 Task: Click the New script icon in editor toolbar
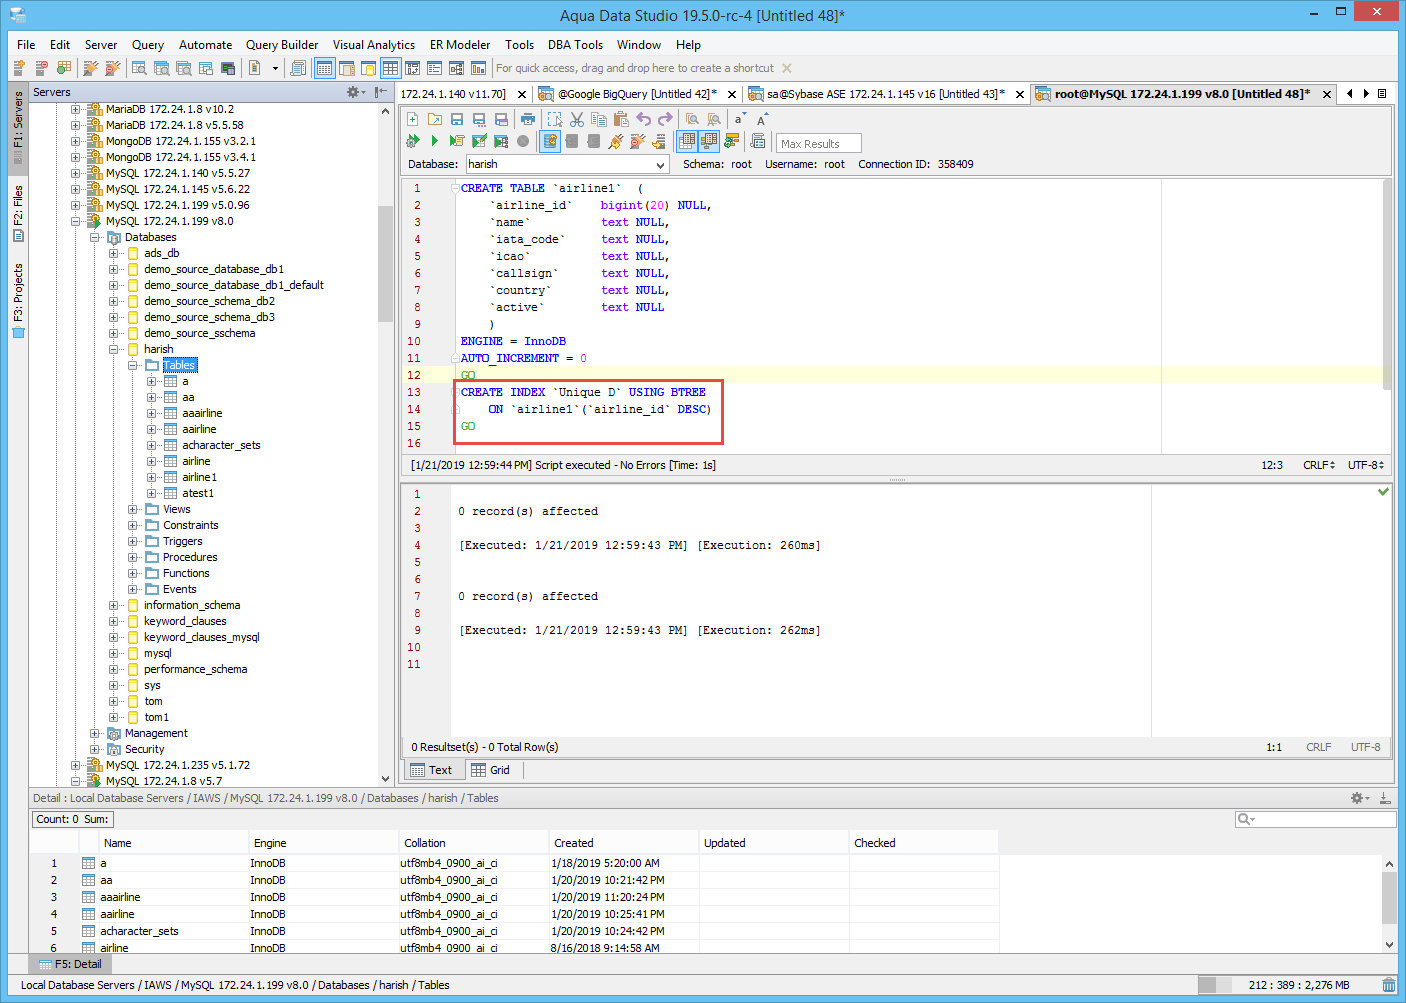pyautogui.click(x=413, y=119)
